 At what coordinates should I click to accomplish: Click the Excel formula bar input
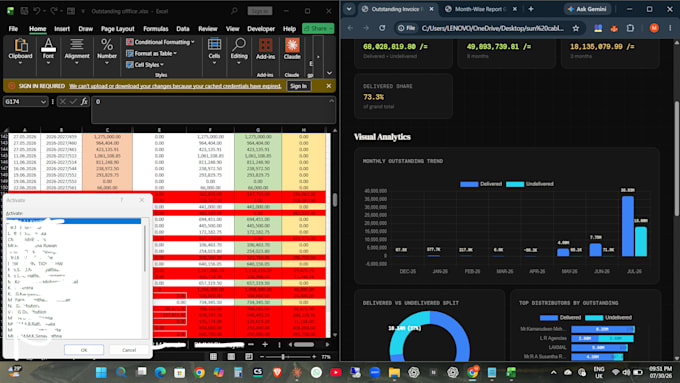coord(212,110)
